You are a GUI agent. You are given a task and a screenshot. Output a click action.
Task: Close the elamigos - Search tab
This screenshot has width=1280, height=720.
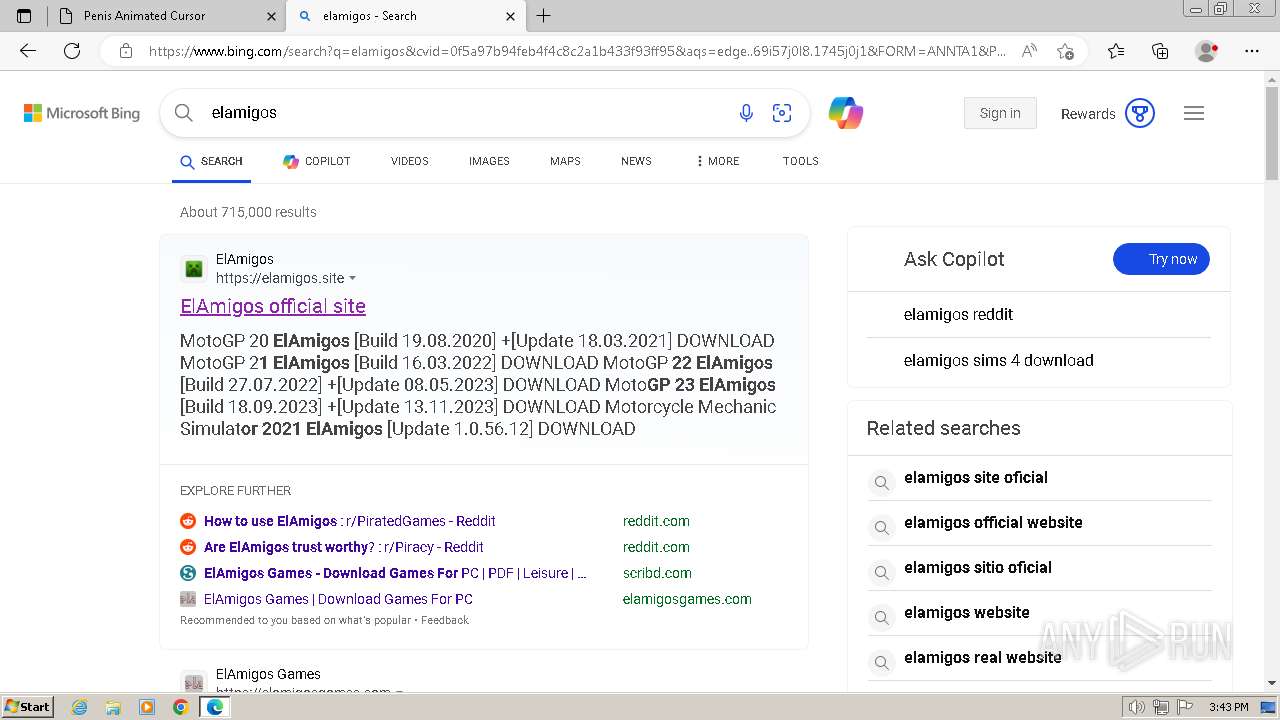point(511,16)
